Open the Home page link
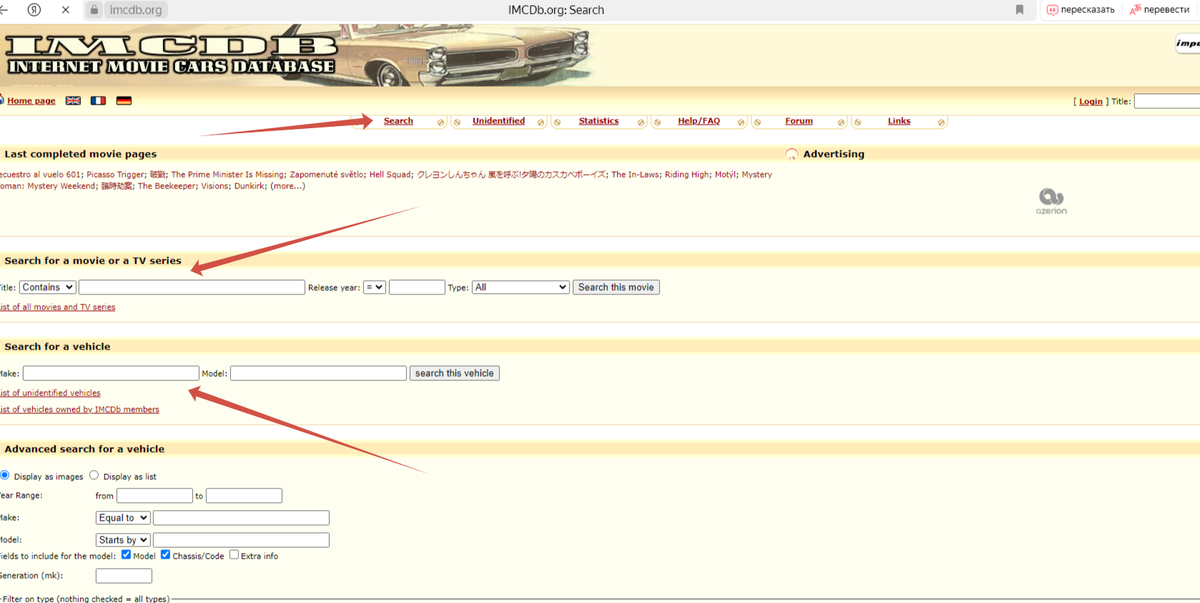 (x=31, y=101)
